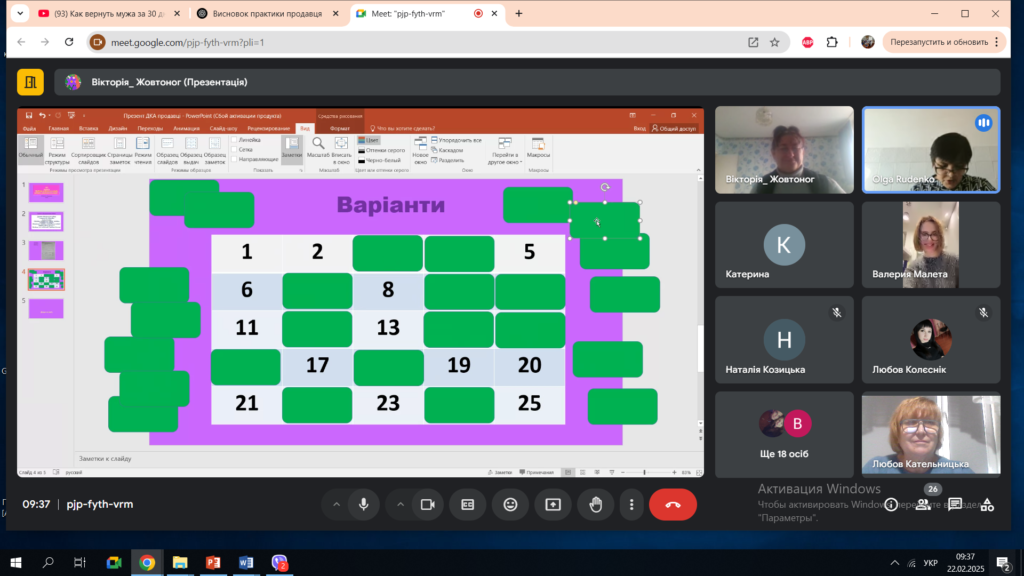Screen dimensions: 1024x576
Task: Click the Ще 18 осіб participants tile
Action: [784, 434]
